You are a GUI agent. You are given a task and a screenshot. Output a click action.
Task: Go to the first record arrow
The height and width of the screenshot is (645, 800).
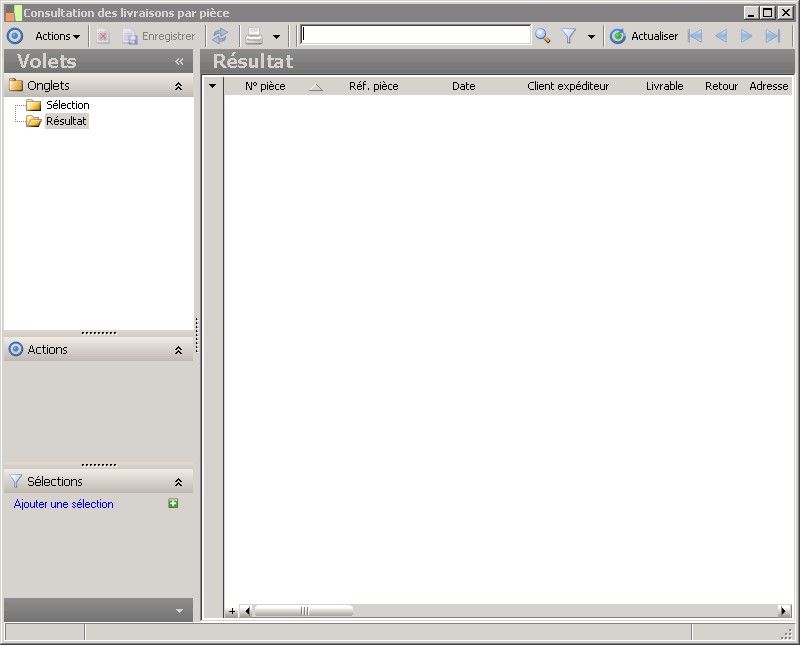click(x=695, y=36)
